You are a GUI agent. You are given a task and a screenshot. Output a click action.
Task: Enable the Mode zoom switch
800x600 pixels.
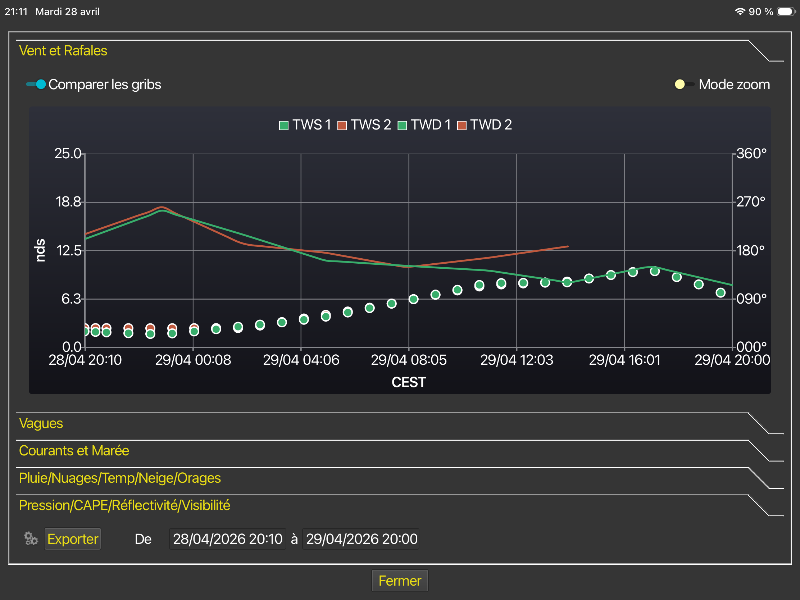tap(685, 84)
